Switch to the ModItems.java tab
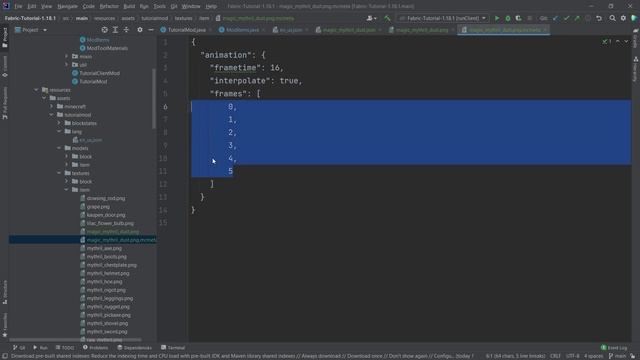640x360 pixels. click(242, 30)
